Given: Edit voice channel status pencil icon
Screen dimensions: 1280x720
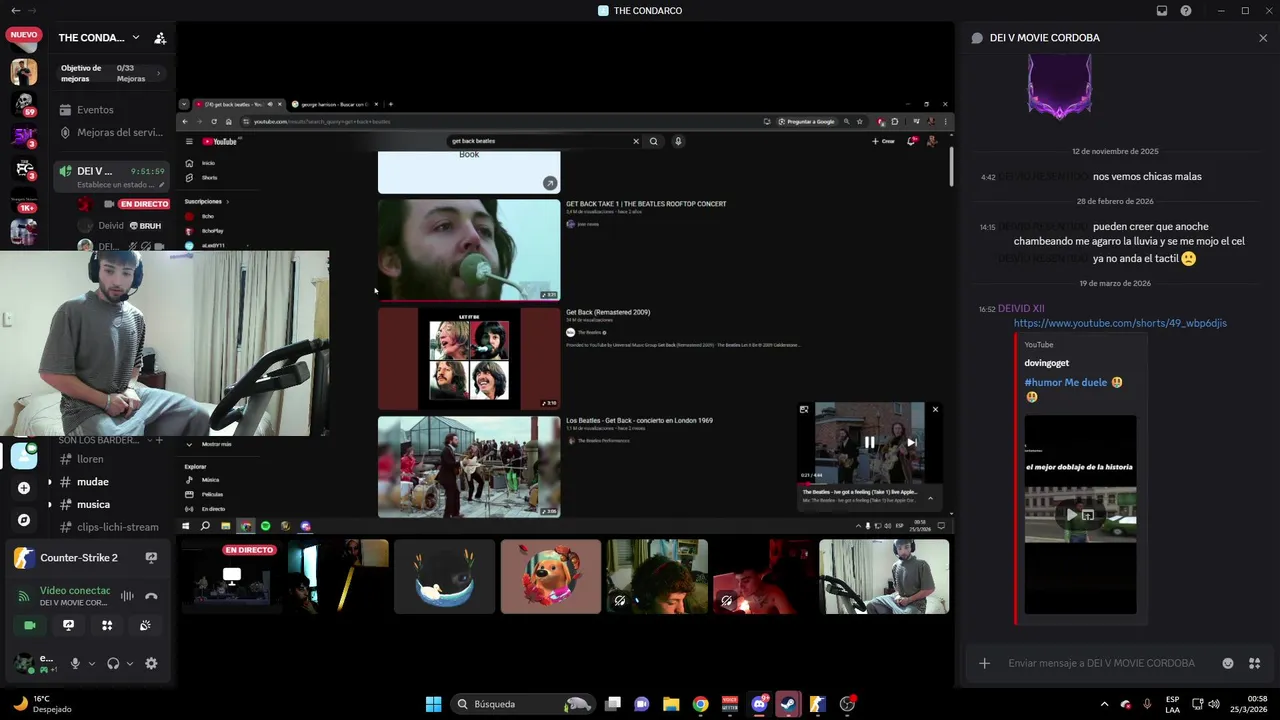Looking at the screenshot, I should coord(162,185).
